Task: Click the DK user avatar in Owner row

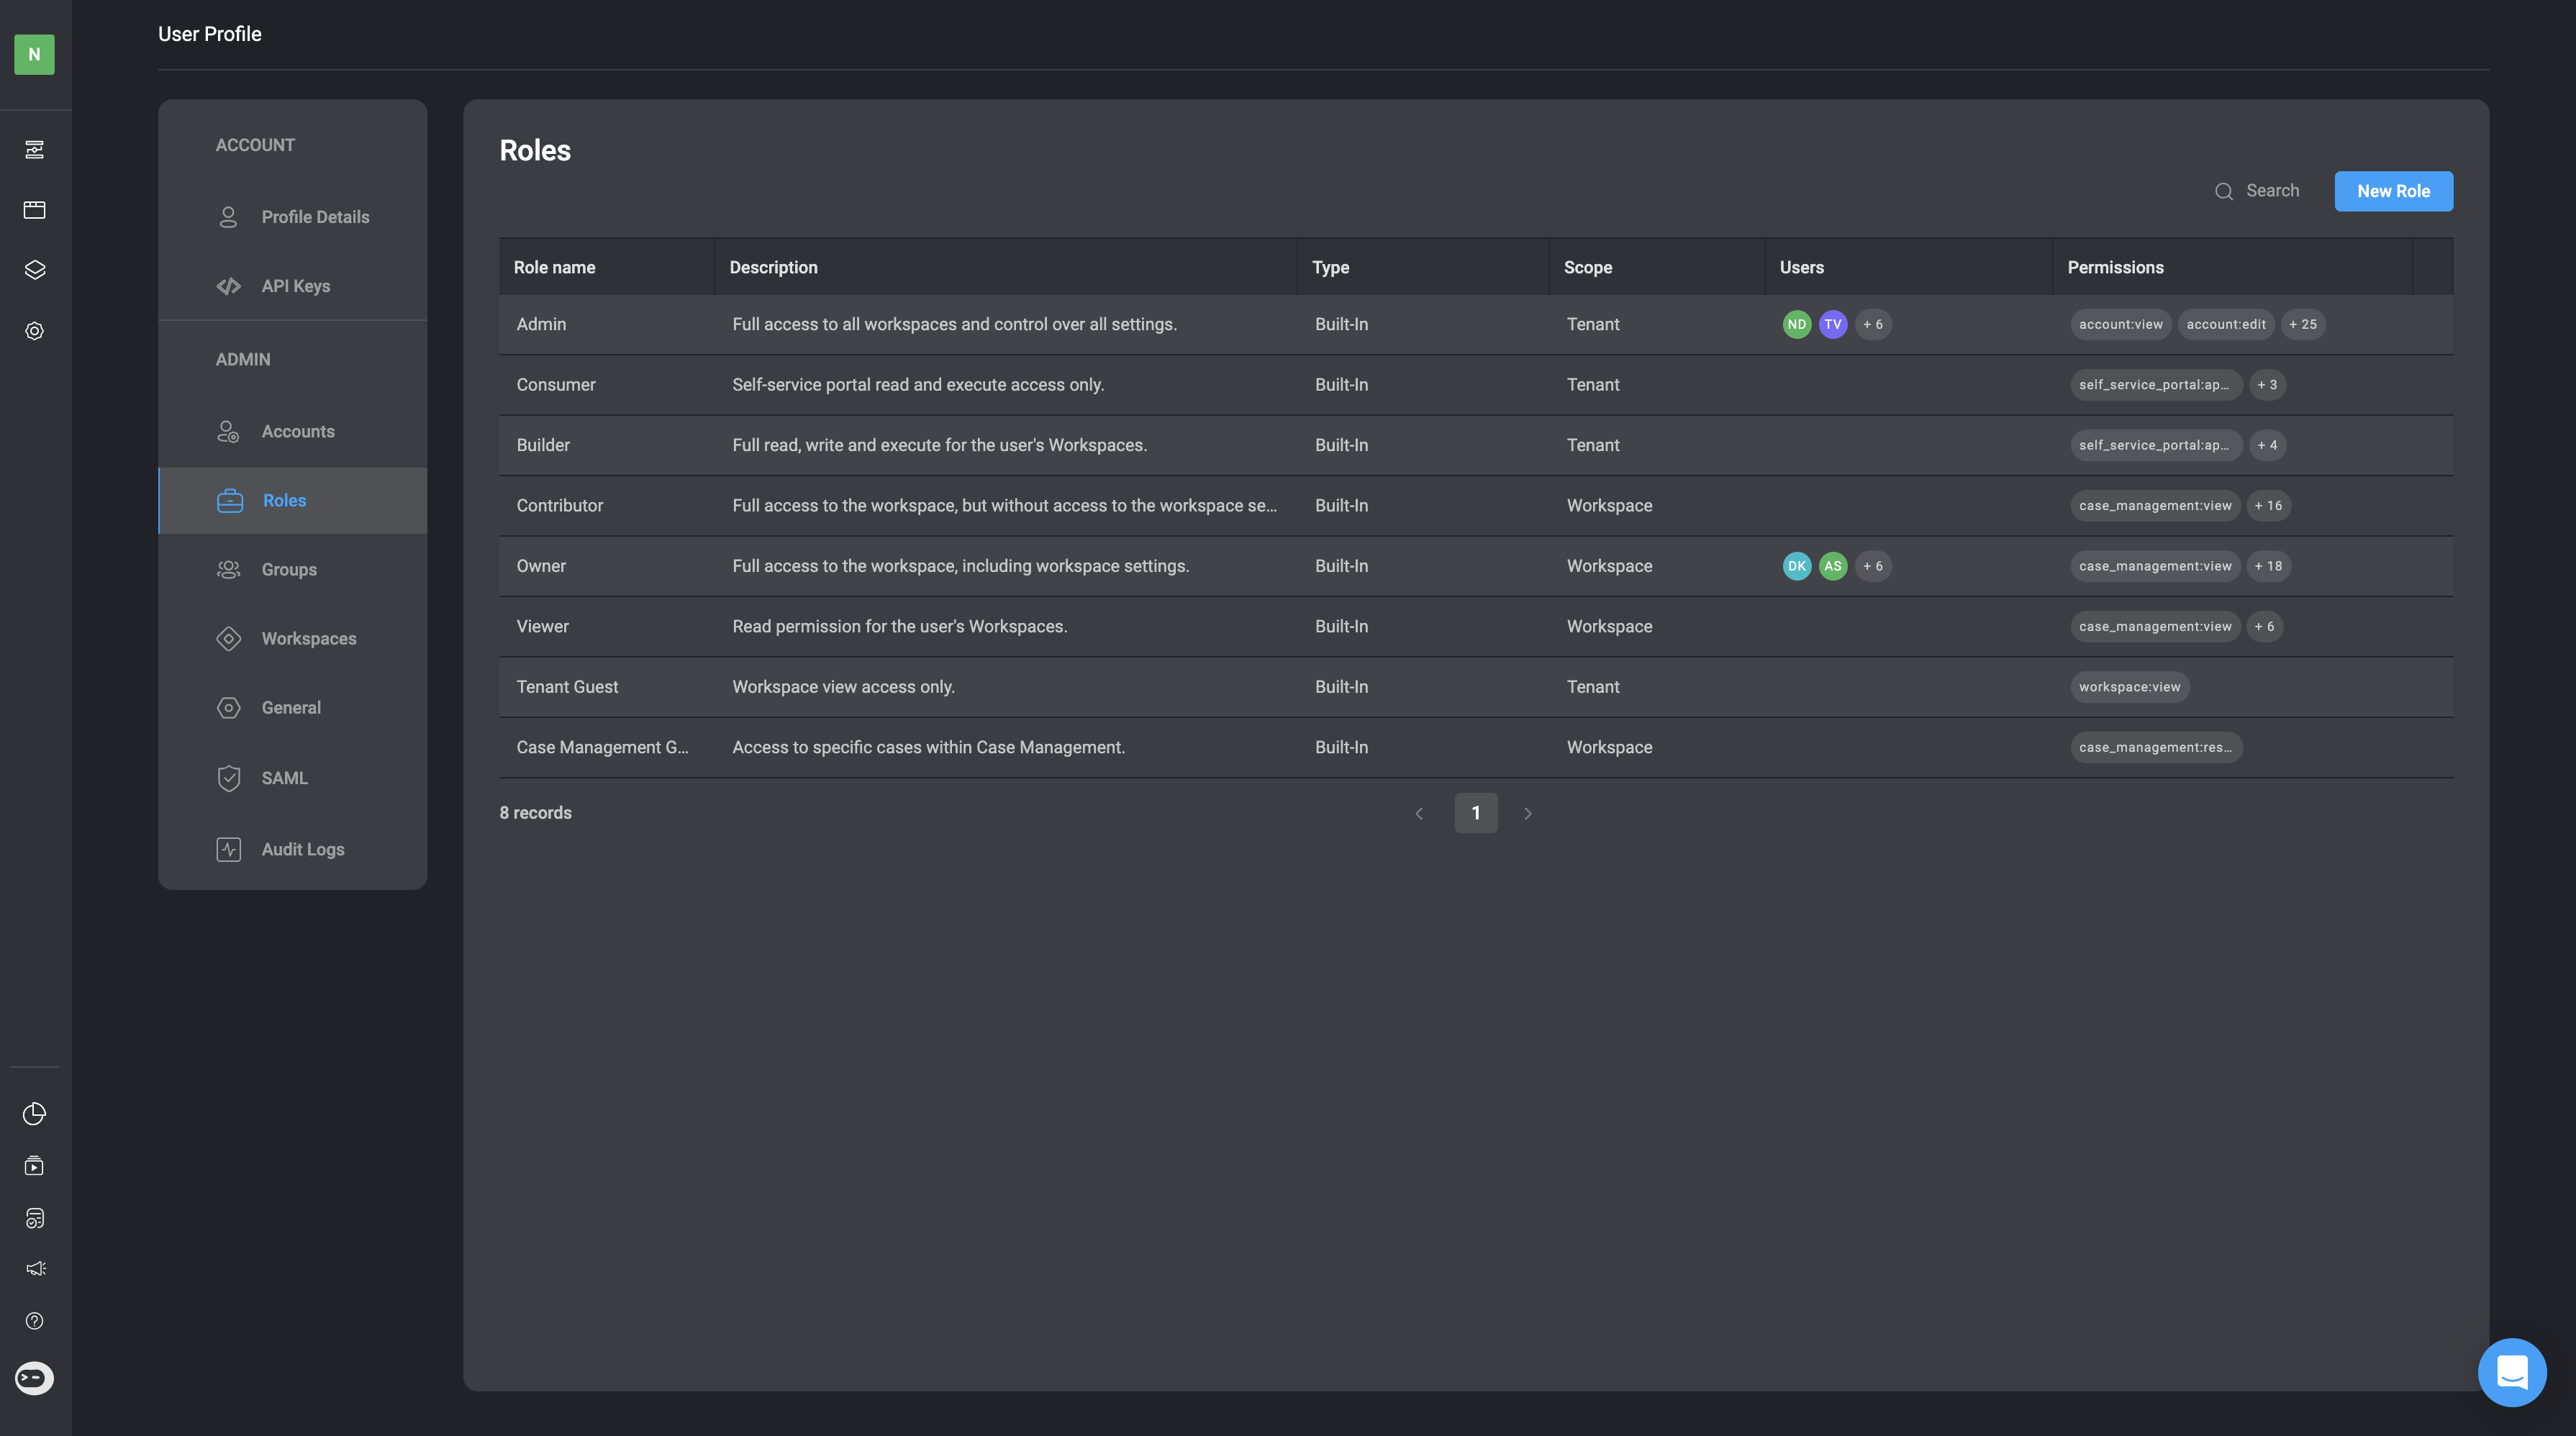Action: (x=1797, y=566)
